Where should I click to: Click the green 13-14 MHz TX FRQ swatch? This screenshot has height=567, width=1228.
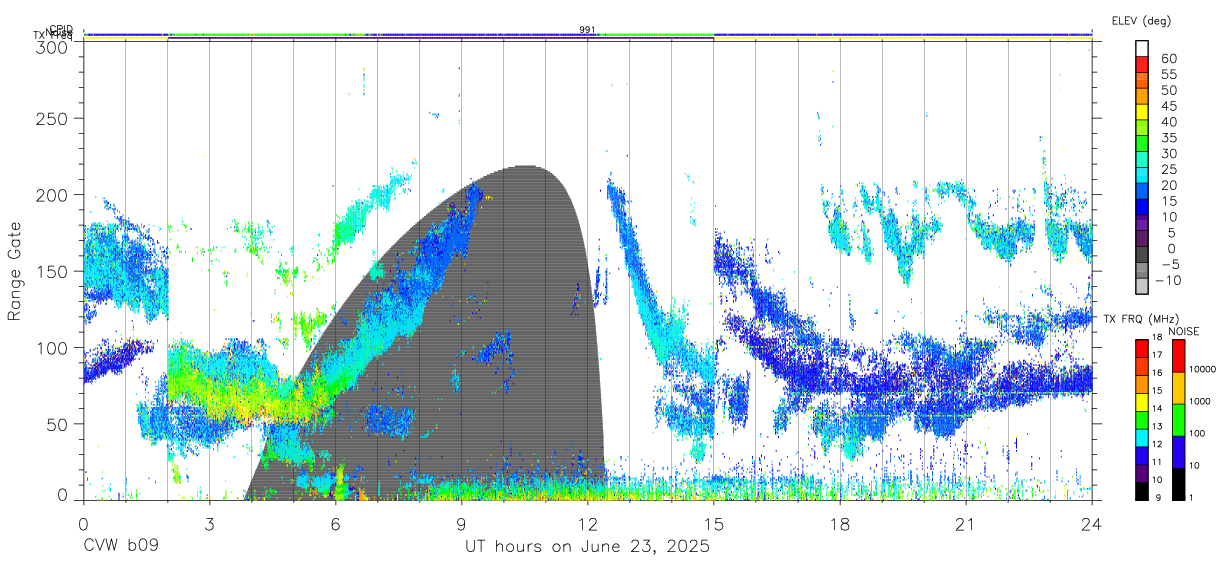[1142, 420]
